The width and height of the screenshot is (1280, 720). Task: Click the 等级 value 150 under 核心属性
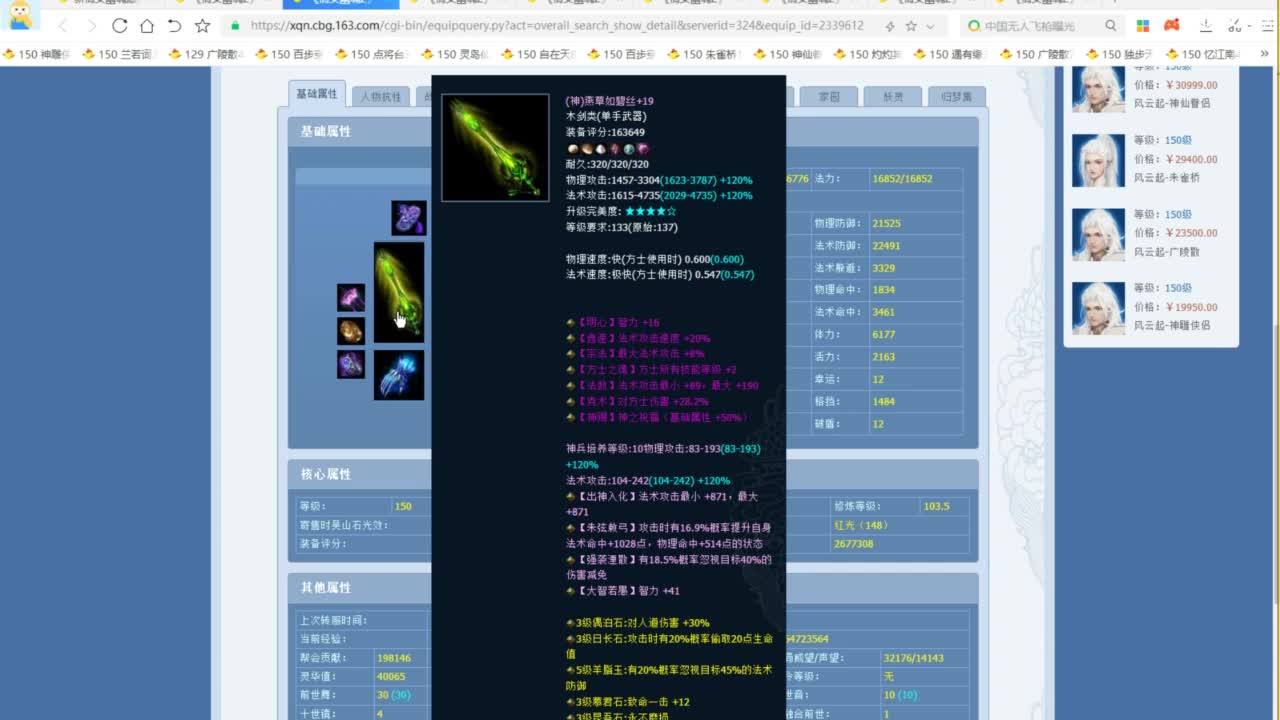(403, 506)
